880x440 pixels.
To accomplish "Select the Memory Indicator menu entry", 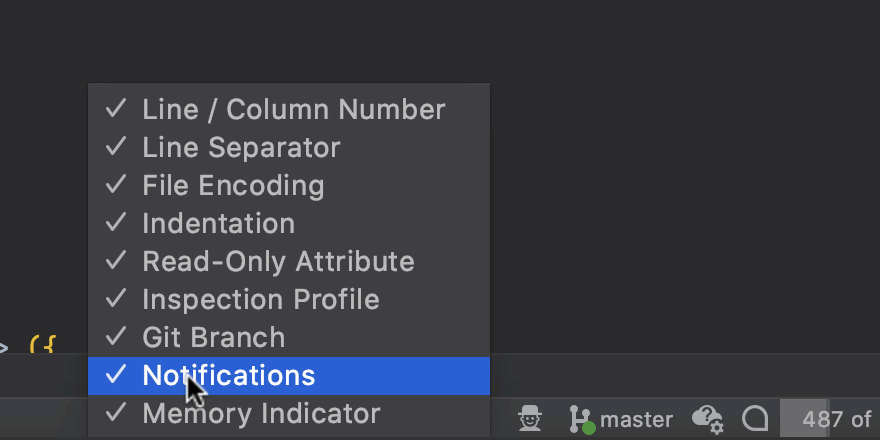I will (261, 413).
